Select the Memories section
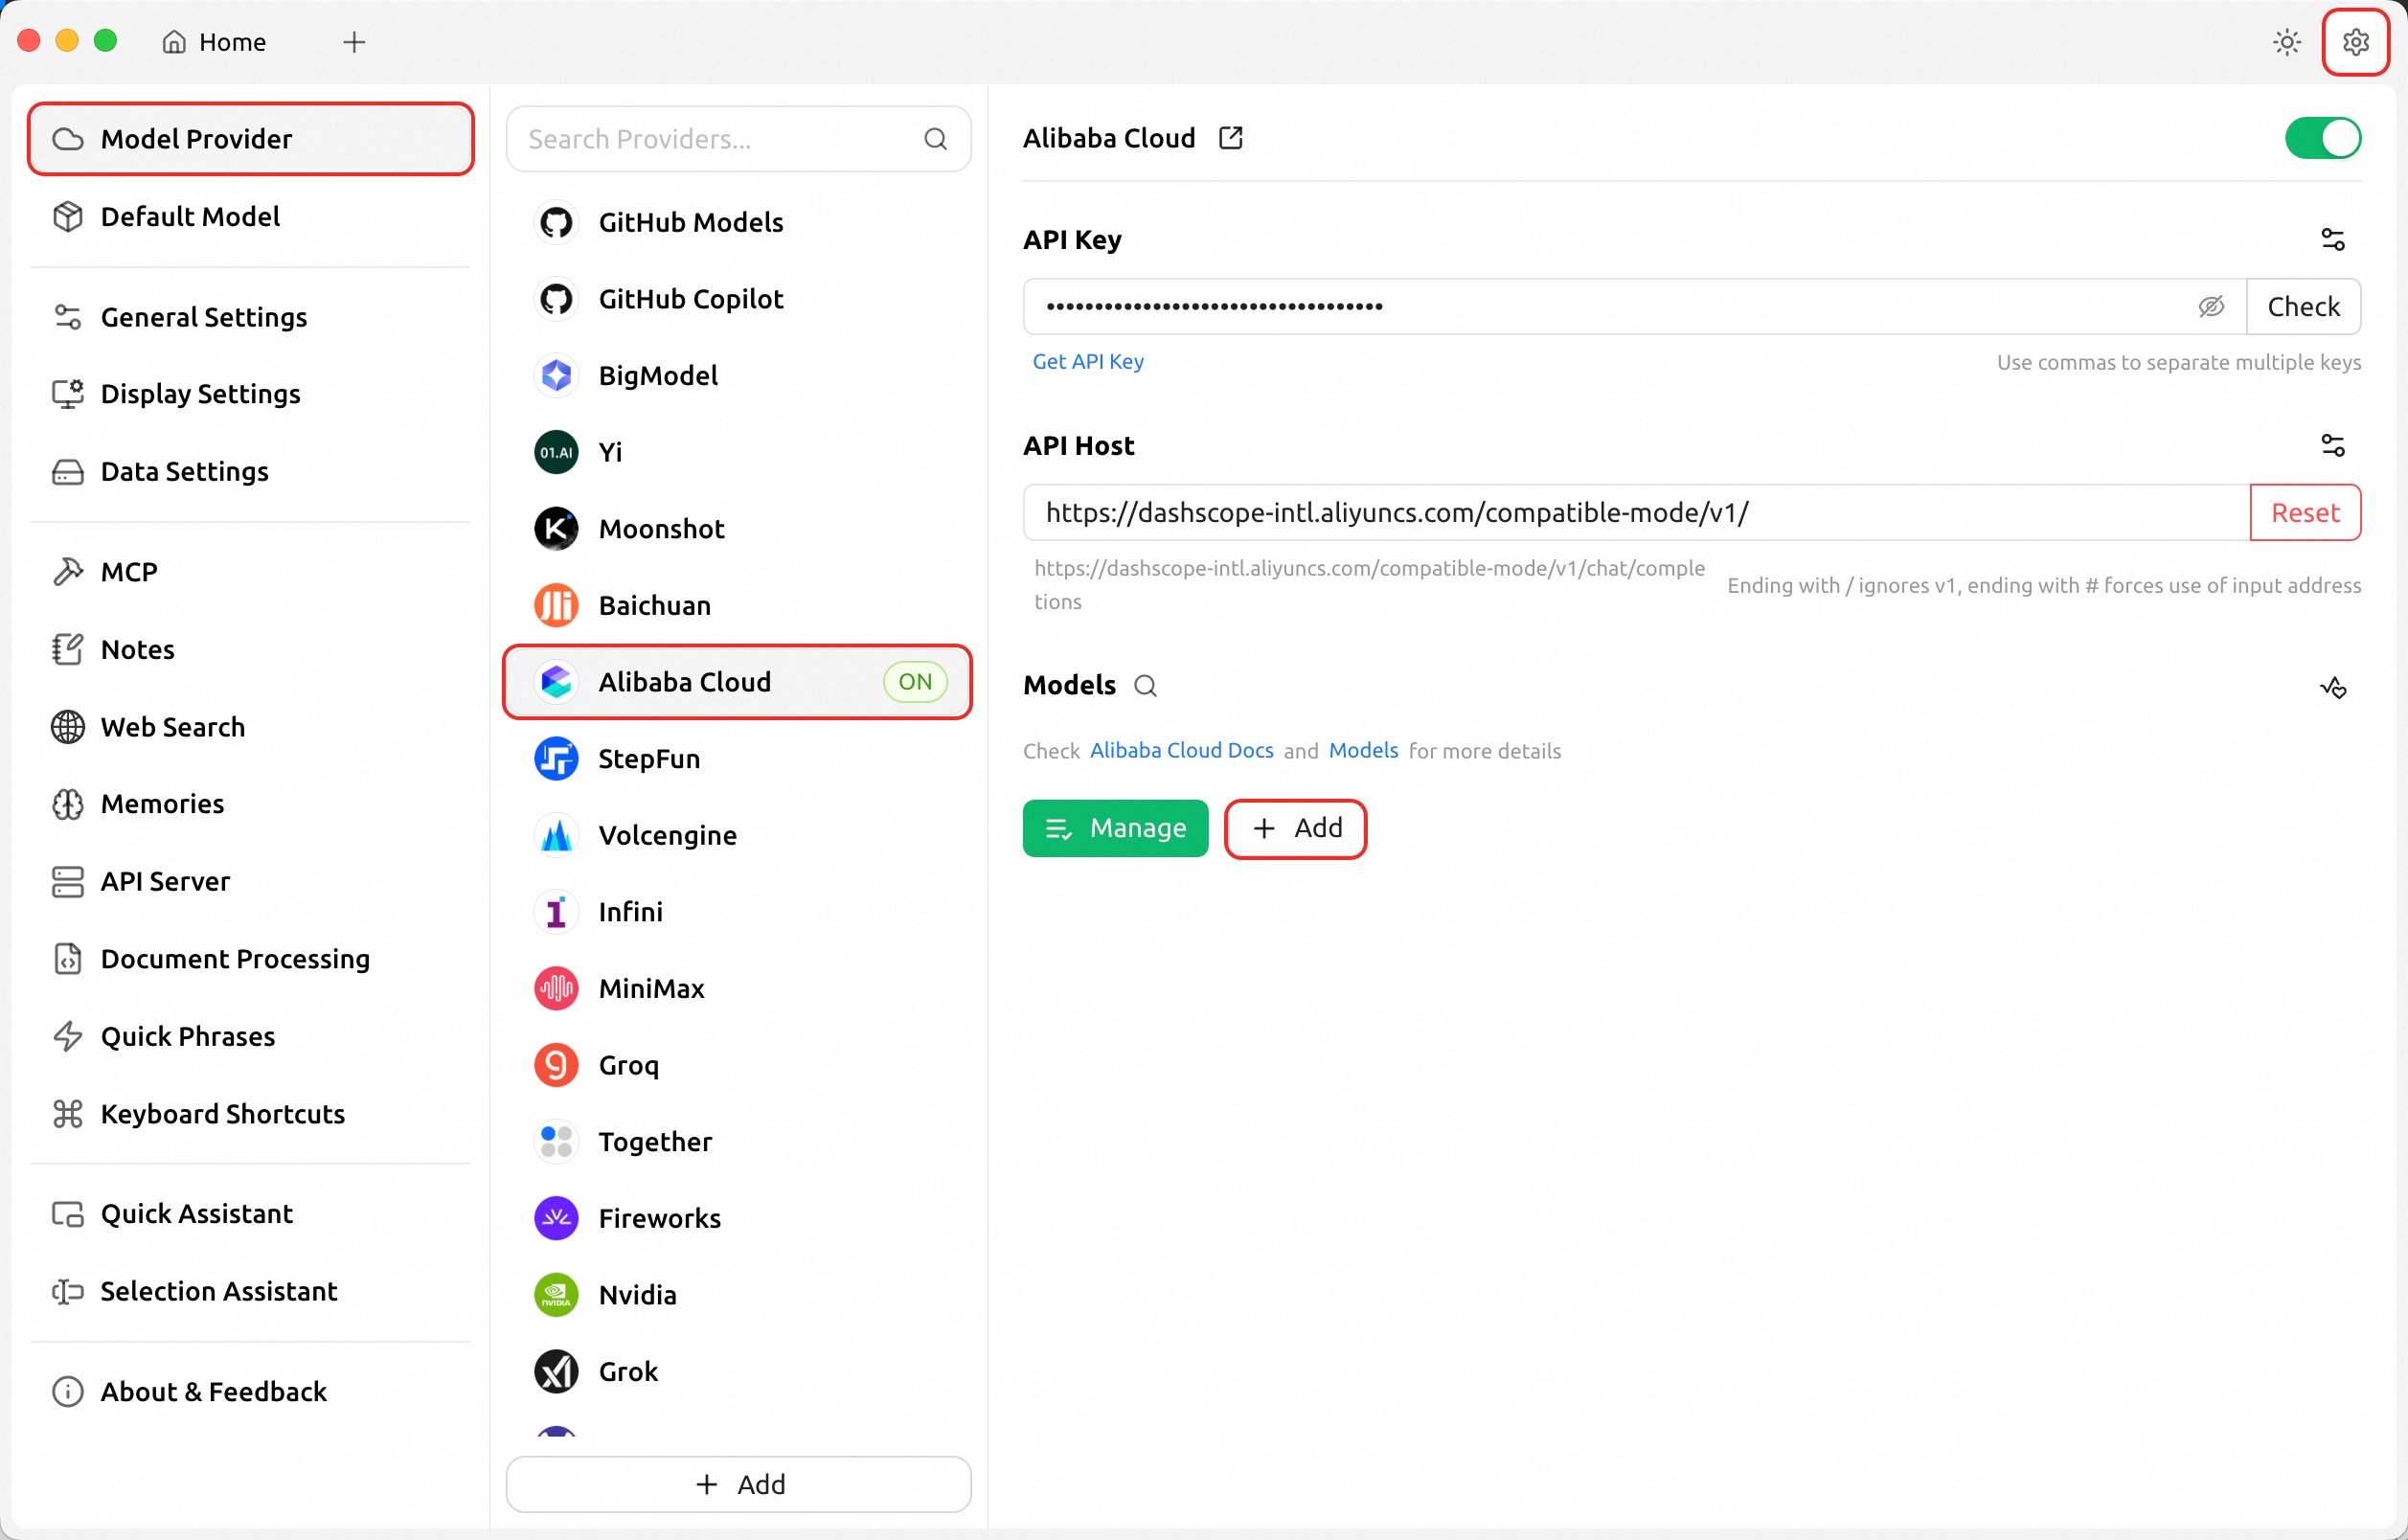2408x1540 pixels. point(163,803)
